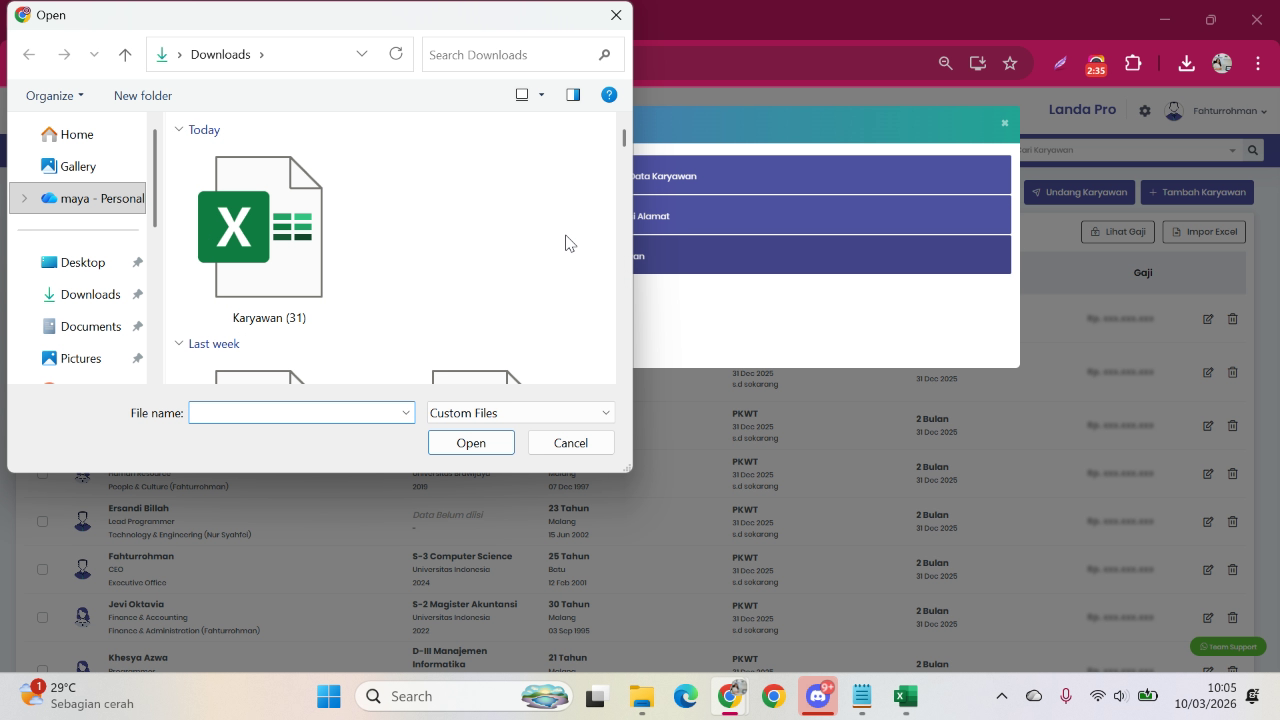Screen dimensions: 1280x720
Task: Click the Alamat step in modal
Action: pyautogui.click(x=822, y=215)
